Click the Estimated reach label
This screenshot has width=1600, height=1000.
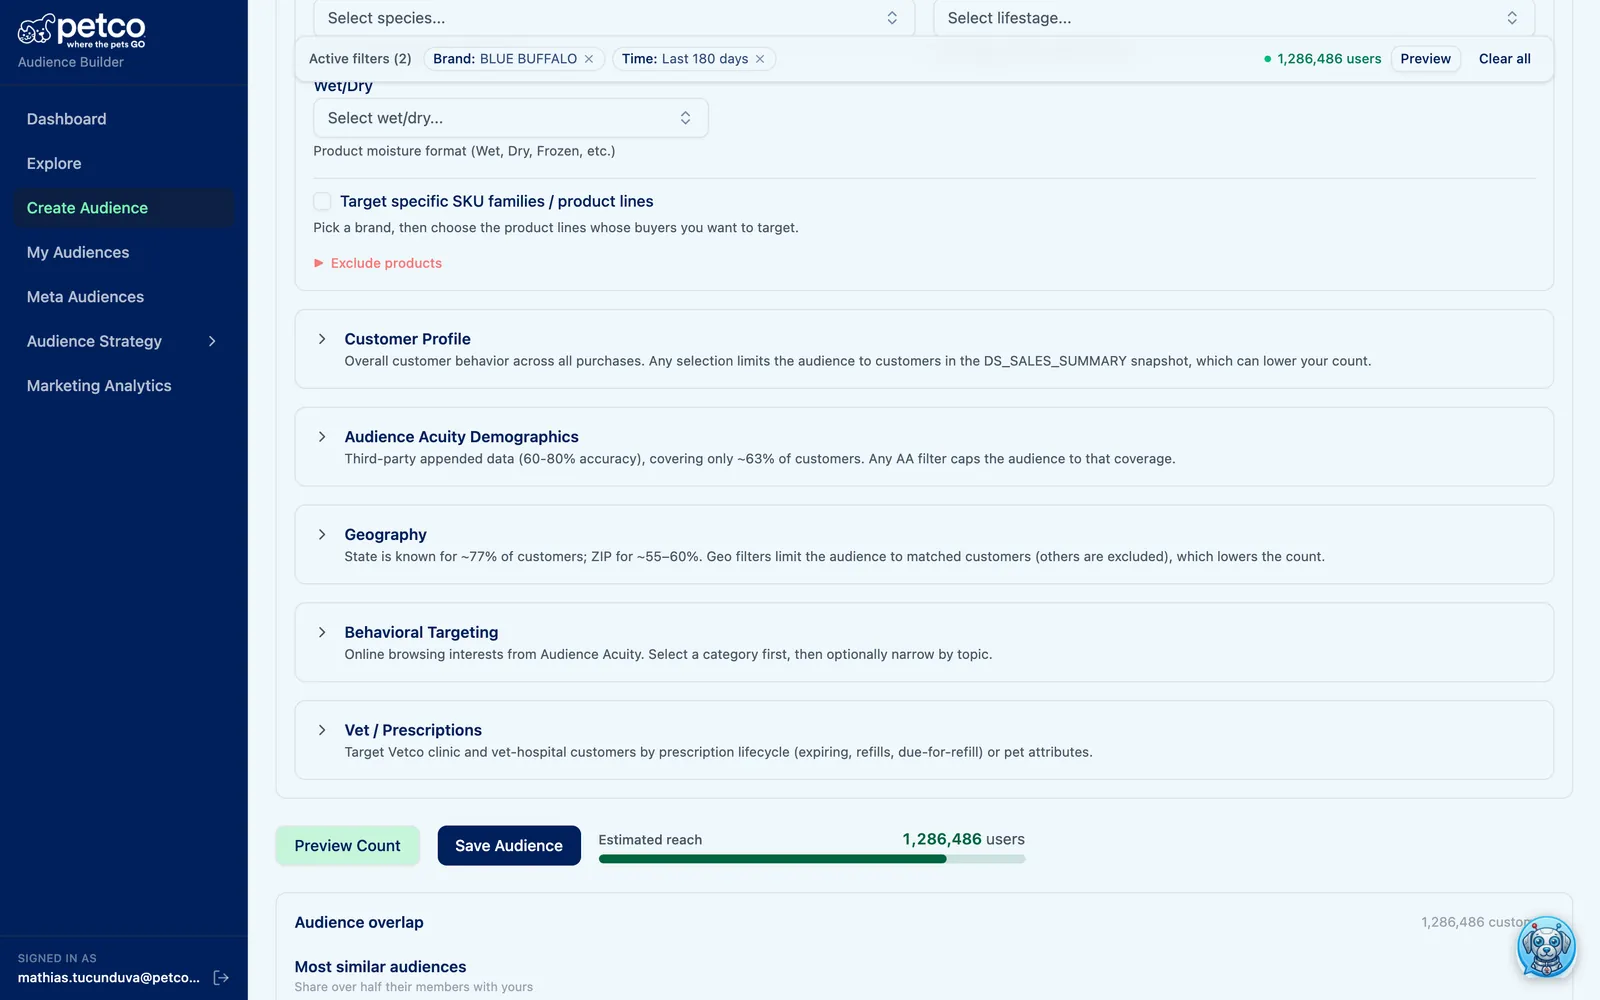650,840
